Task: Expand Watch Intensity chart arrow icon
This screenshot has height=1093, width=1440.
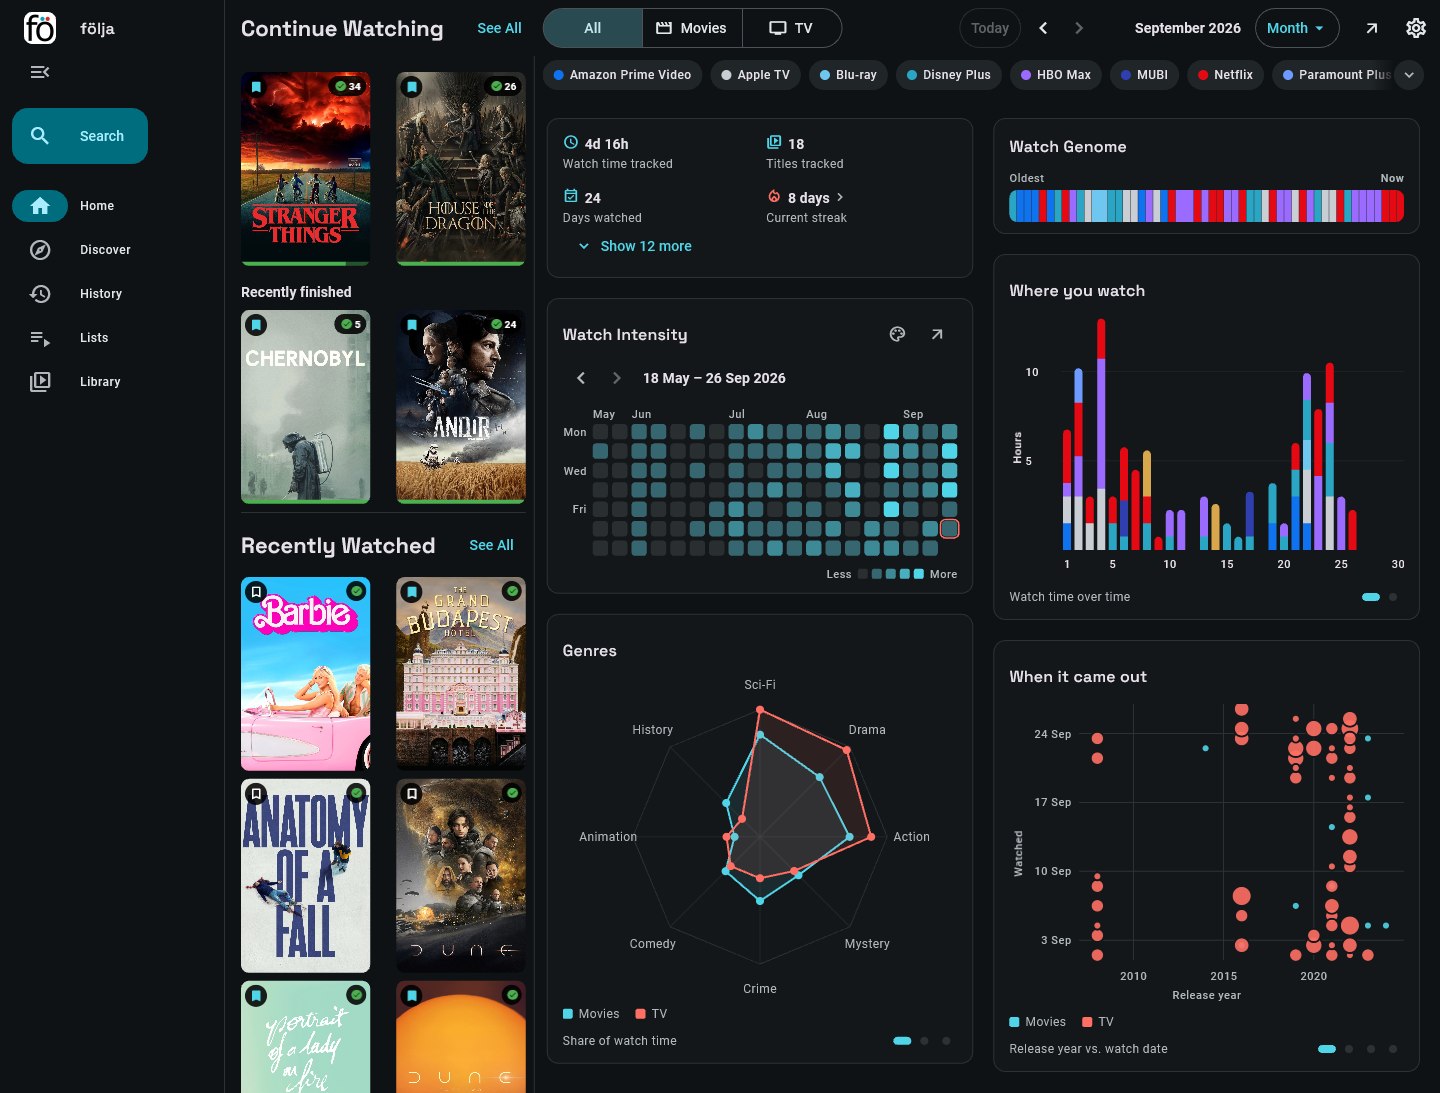Action: [937, 334]
